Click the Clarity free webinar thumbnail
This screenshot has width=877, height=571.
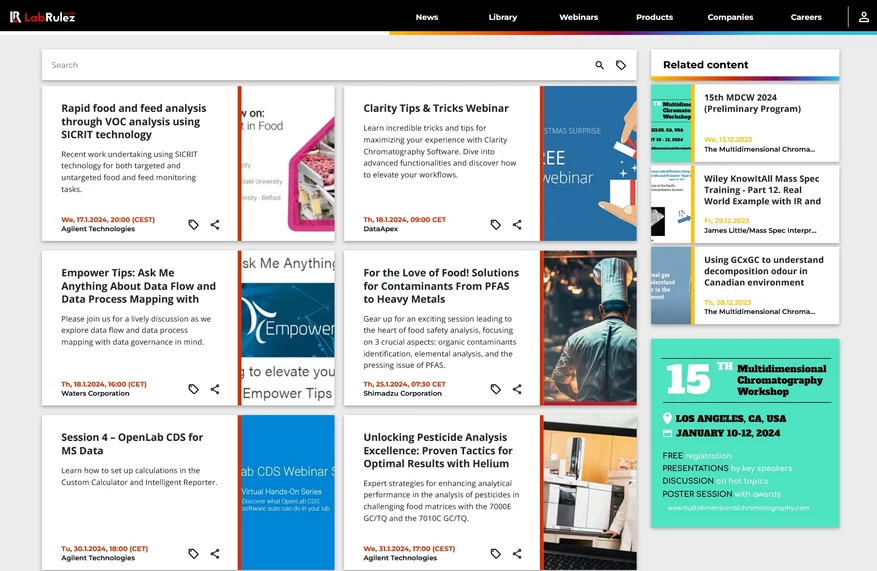(590, 163)
